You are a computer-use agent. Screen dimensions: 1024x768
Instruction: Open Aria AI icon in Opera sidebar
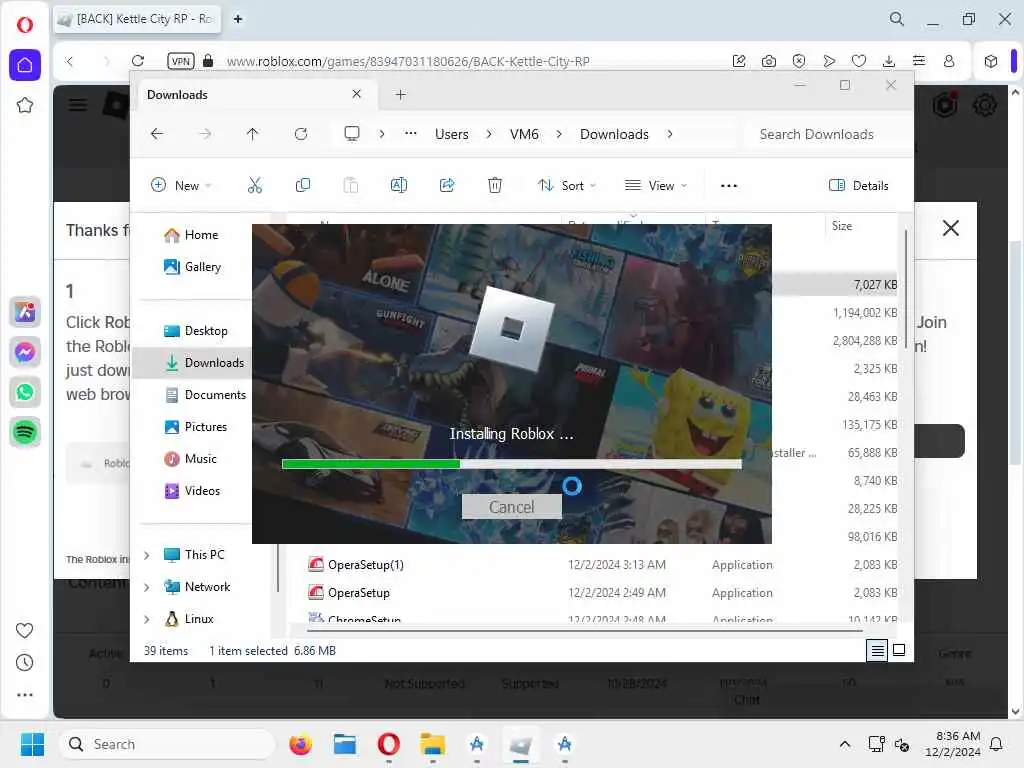25,312
